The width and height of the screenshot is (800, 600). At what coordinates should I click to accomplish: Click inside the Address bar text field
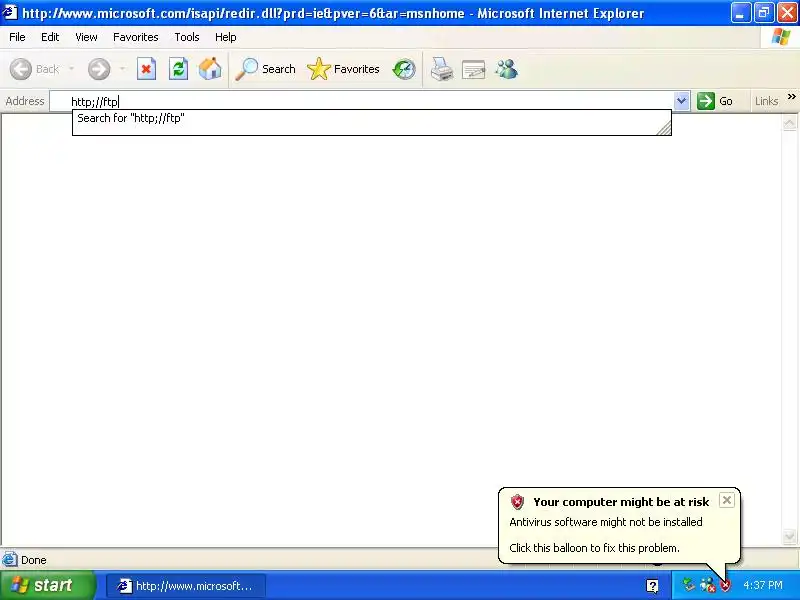pyautogui.click(x=362, y=102)
